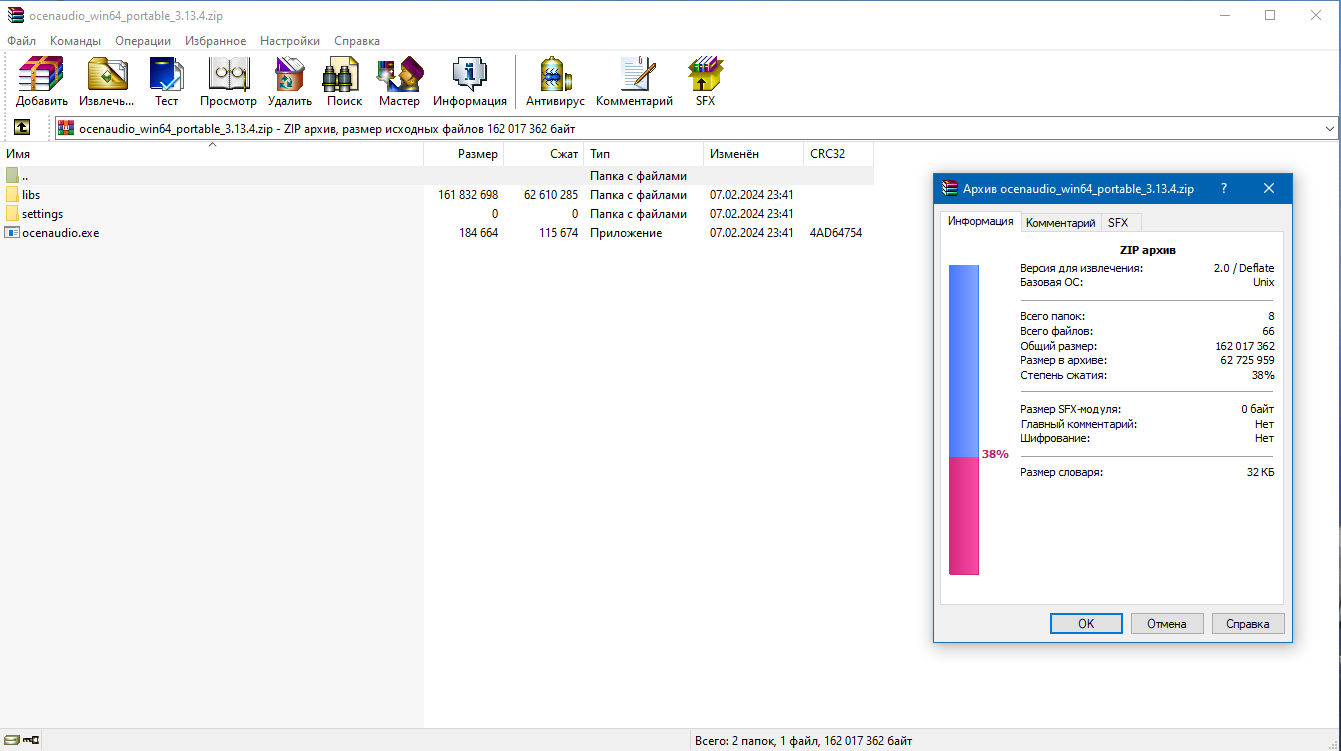This screenshot has width=1341, height=751.
Task: Click the 32 КБ dictionary size value
Action: (1260, 472)
